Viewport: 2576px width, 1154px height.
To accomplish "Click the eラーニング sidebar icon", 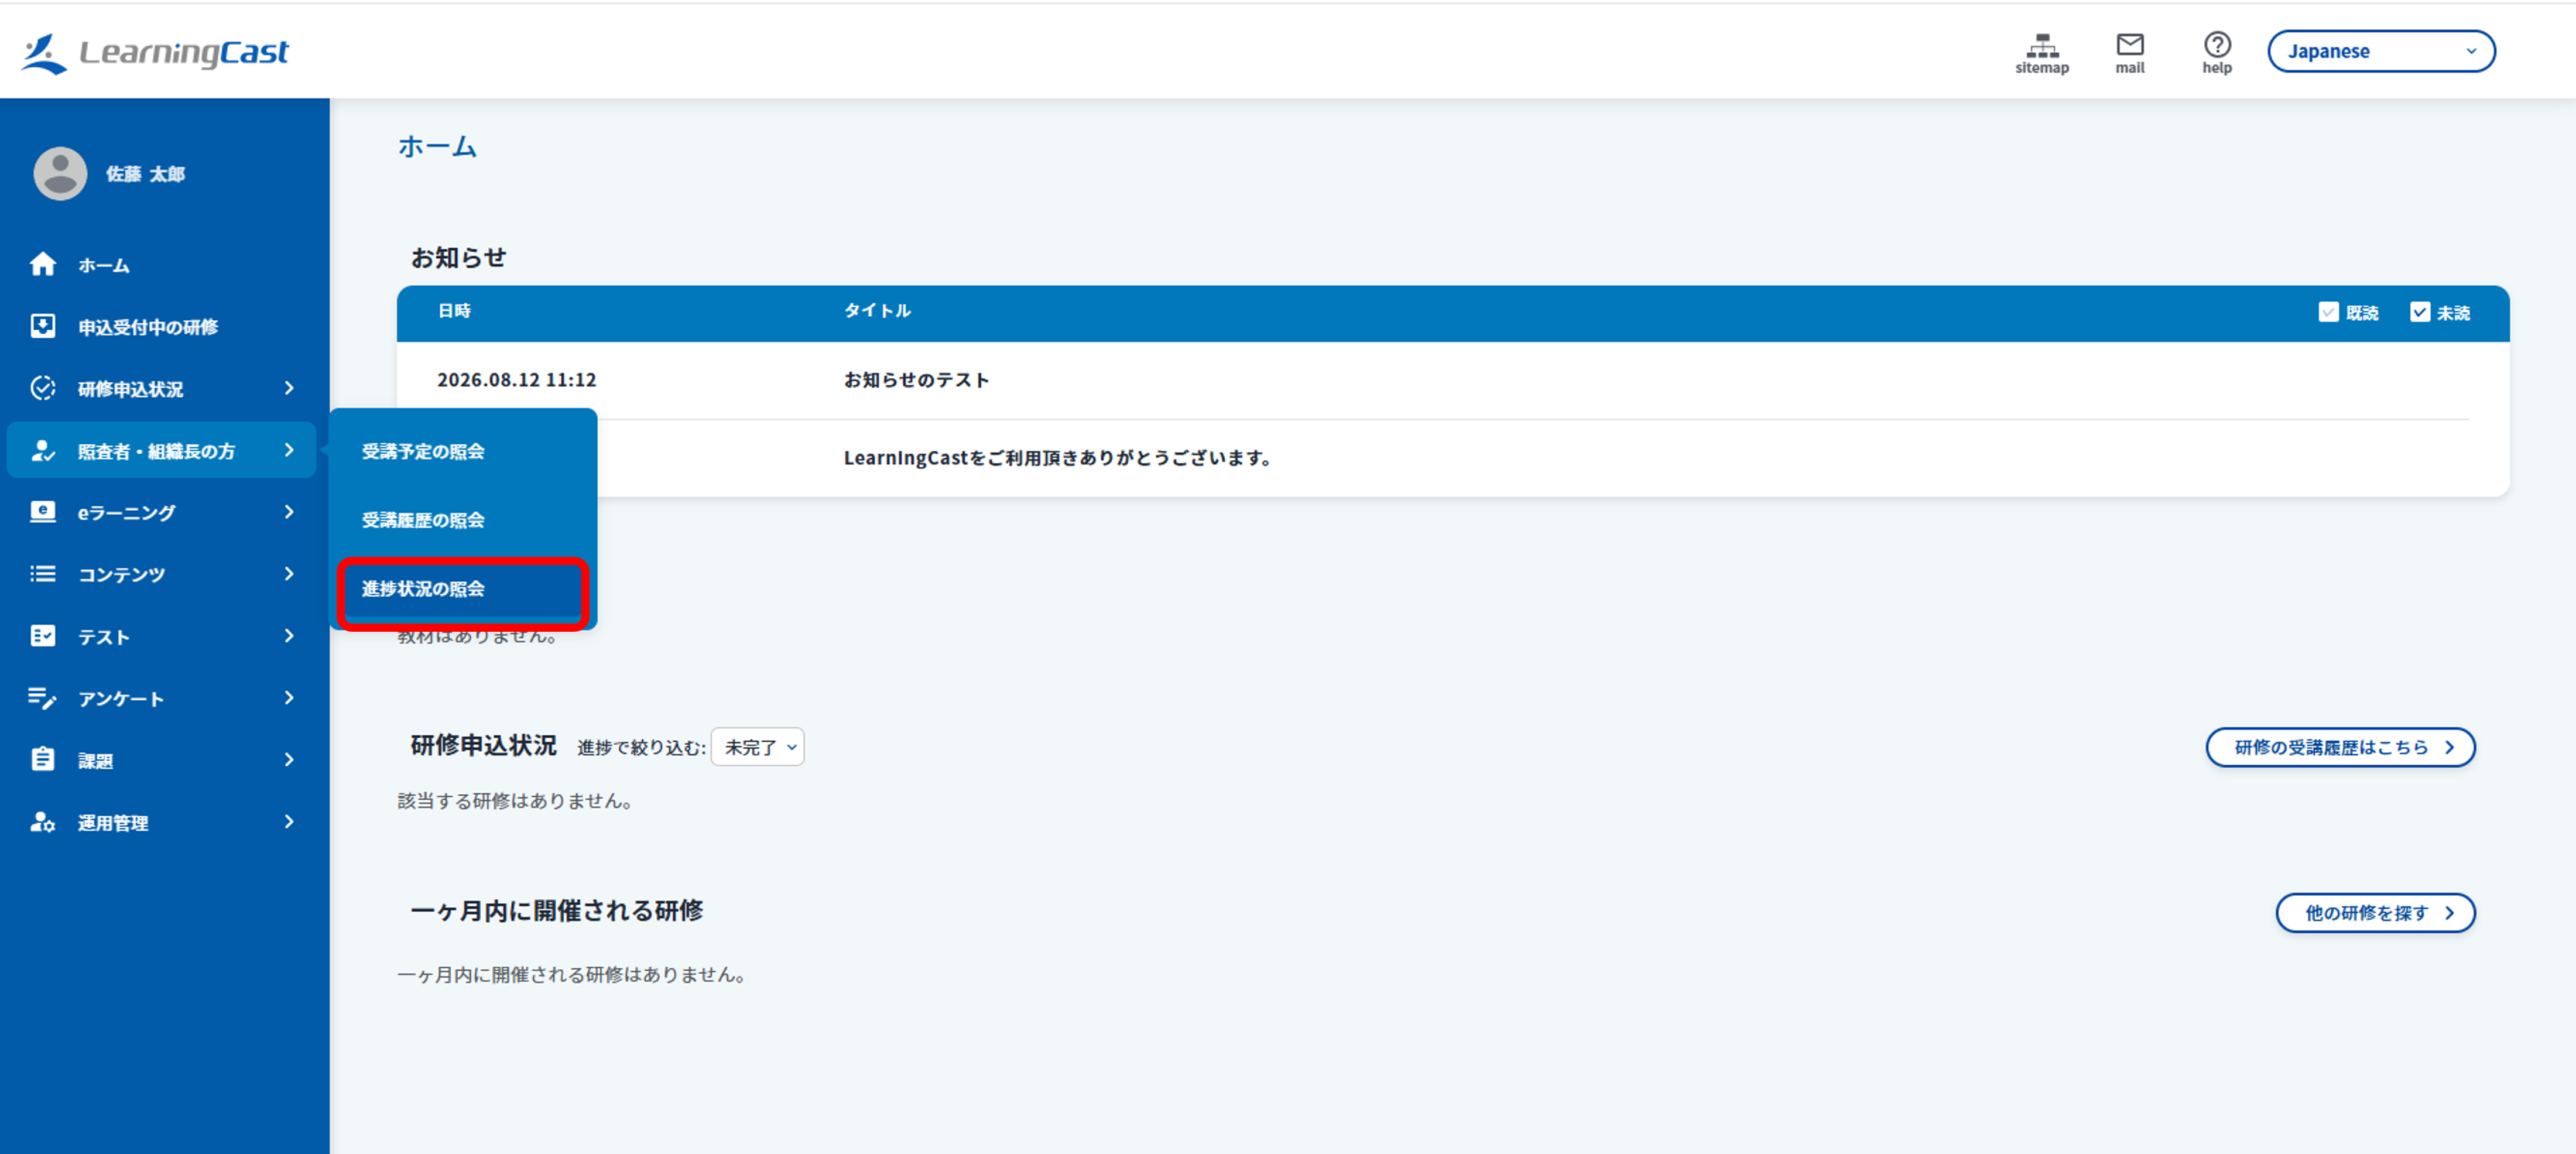I will pos(43,512).
